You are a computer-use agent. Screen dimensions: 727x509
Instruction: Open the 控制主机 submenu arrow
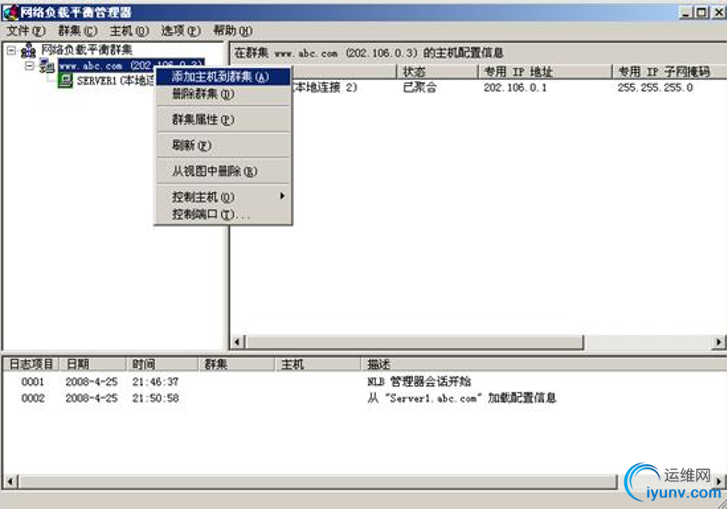pyautogui.click(x=282, y=196)
